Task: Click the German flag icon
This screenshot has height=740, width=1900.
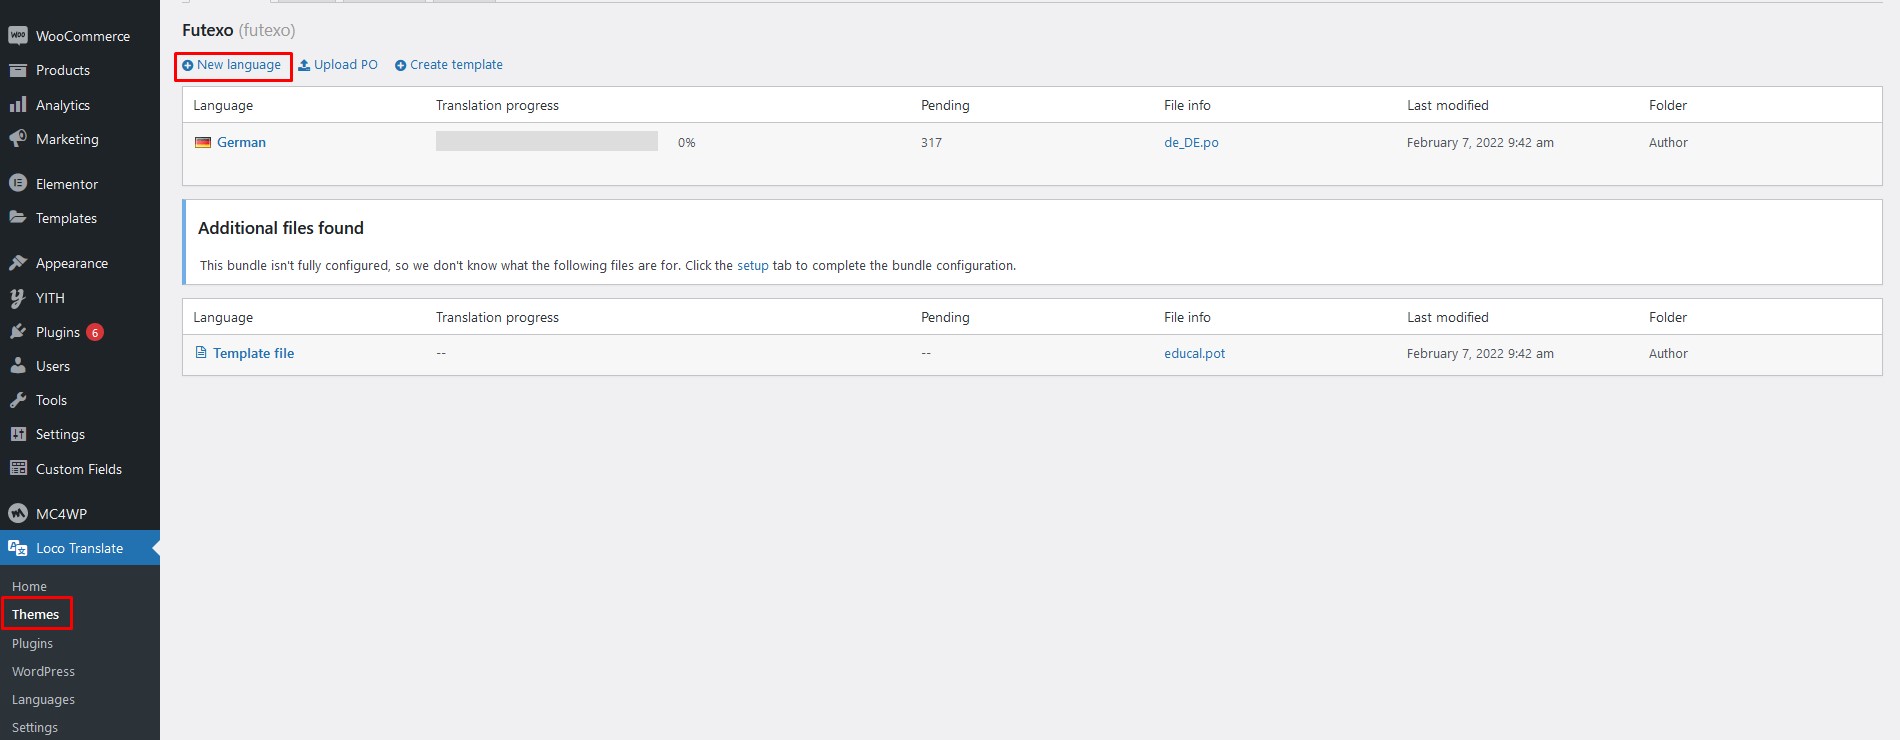Action: (203, 143)
